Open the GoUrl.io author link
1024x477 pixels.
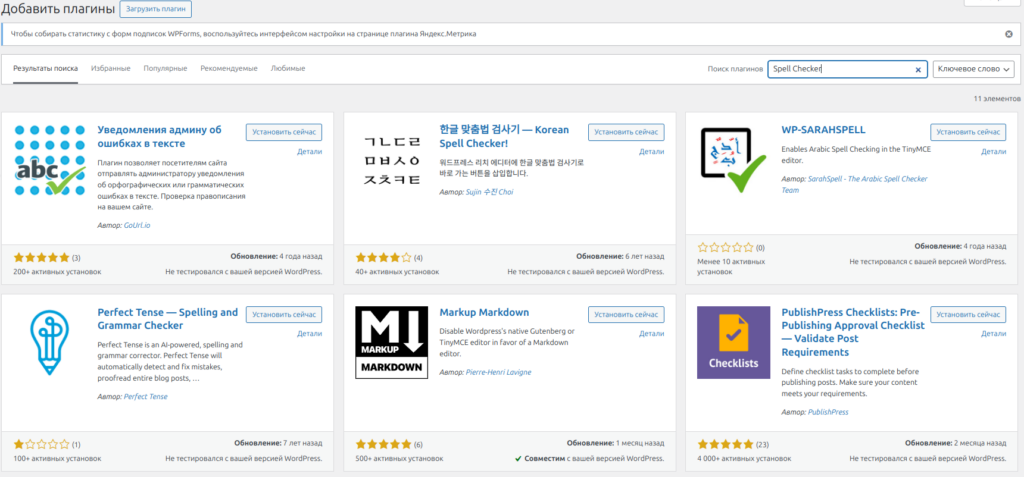(138, 226)
